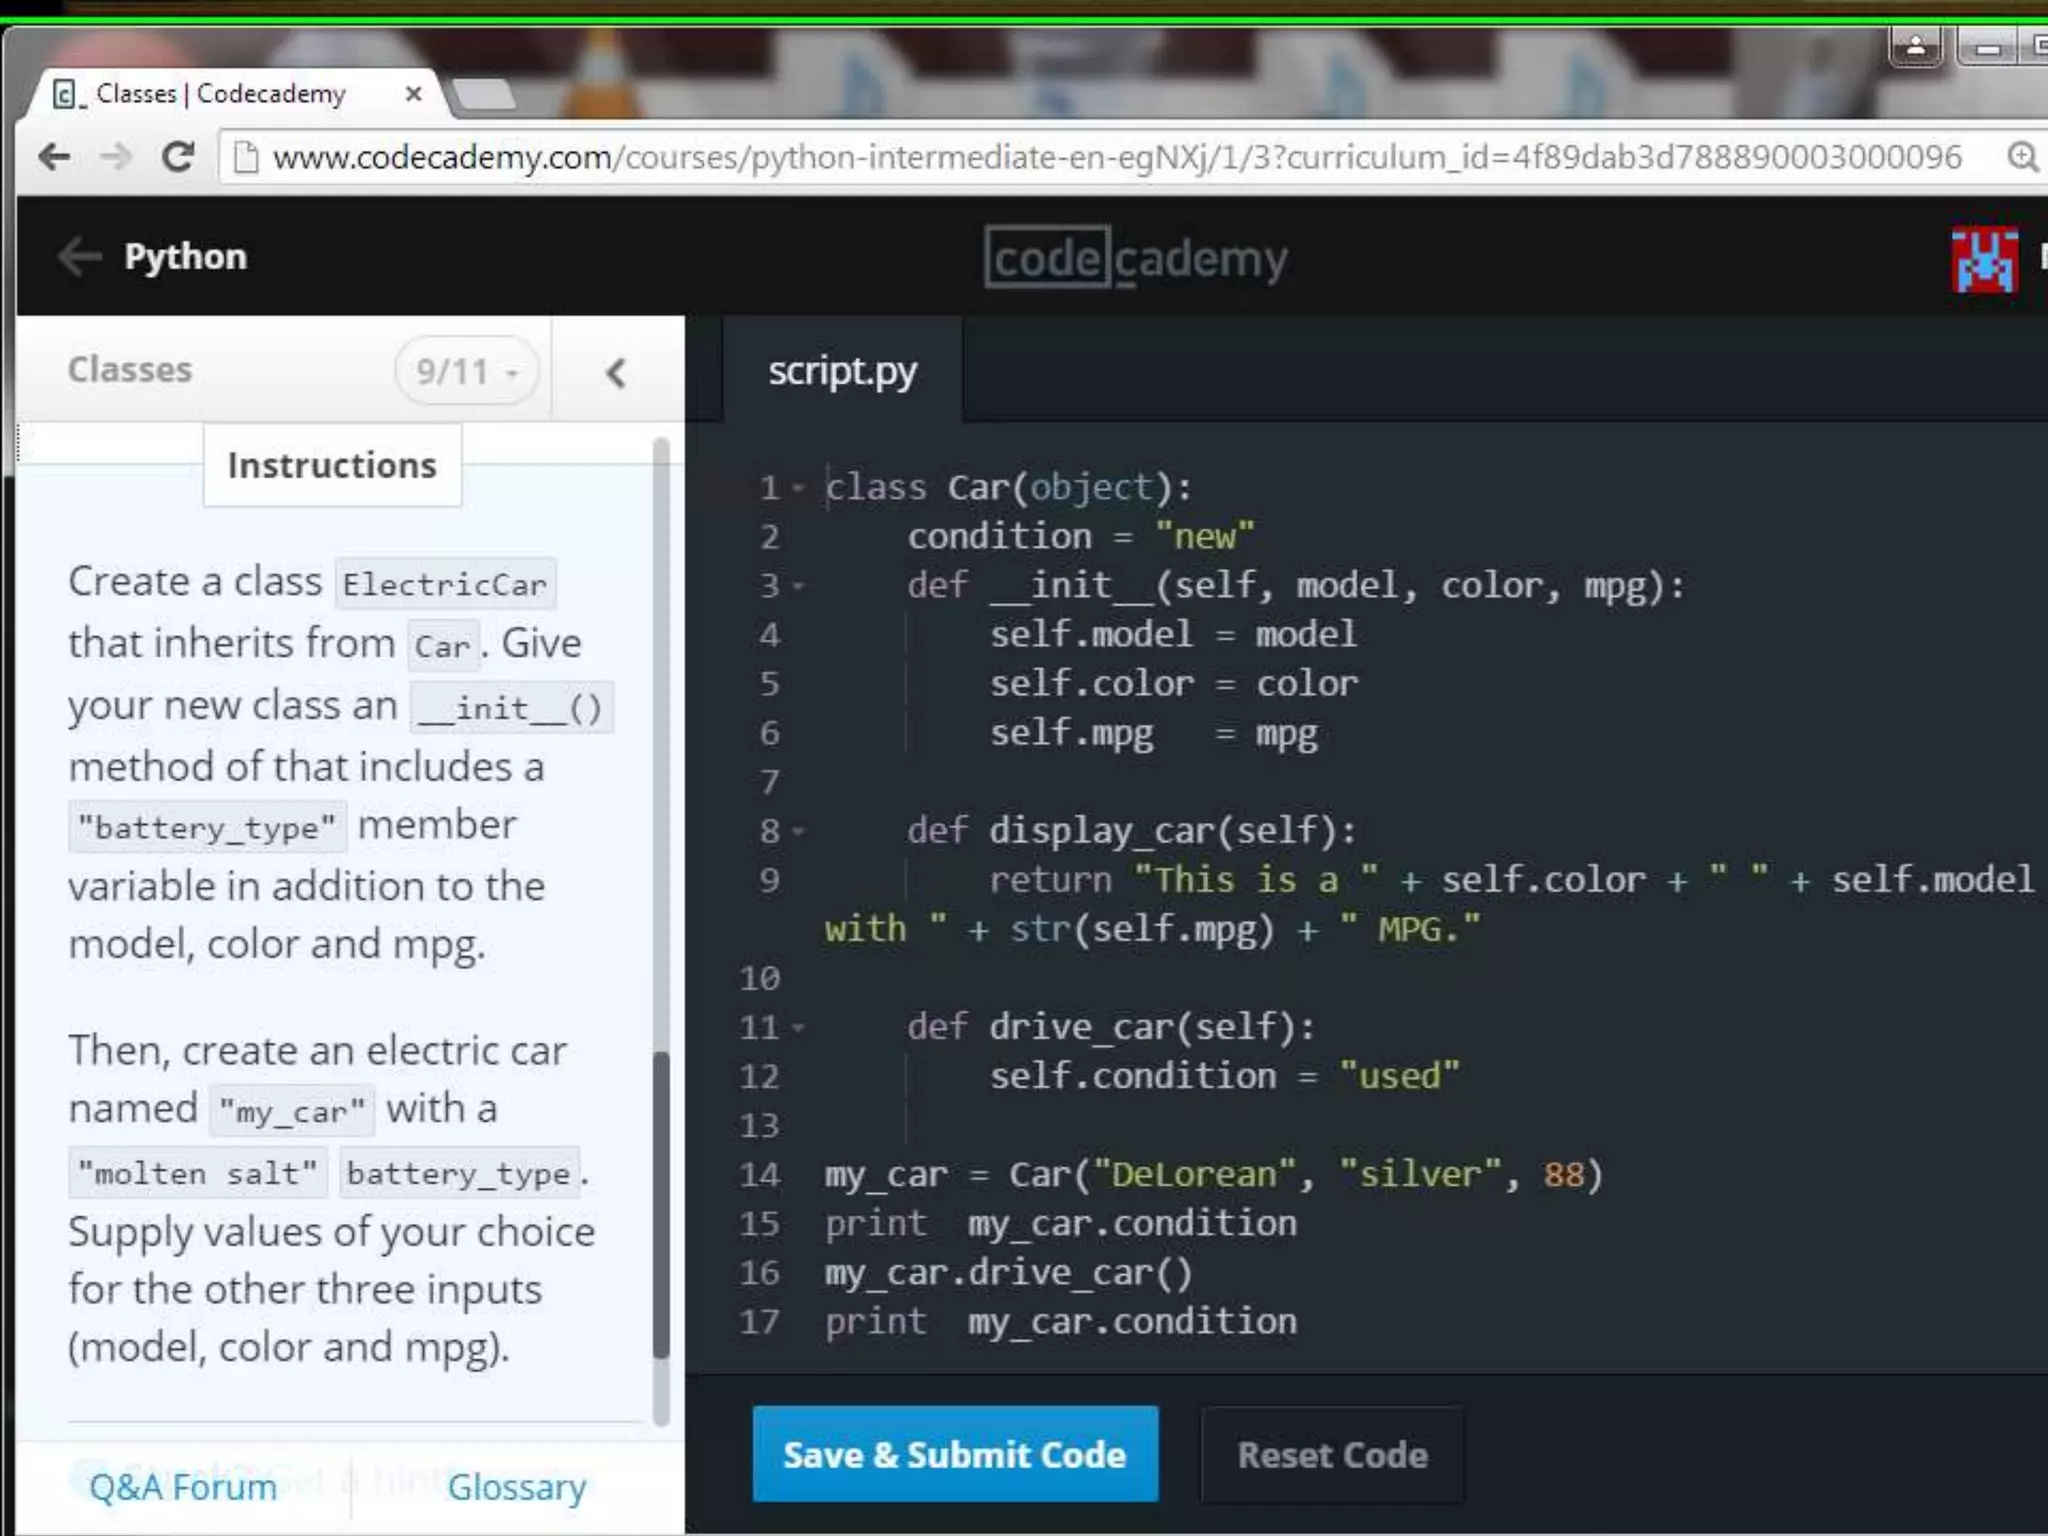Click the browser forward arrow

(x=116, y=157)
